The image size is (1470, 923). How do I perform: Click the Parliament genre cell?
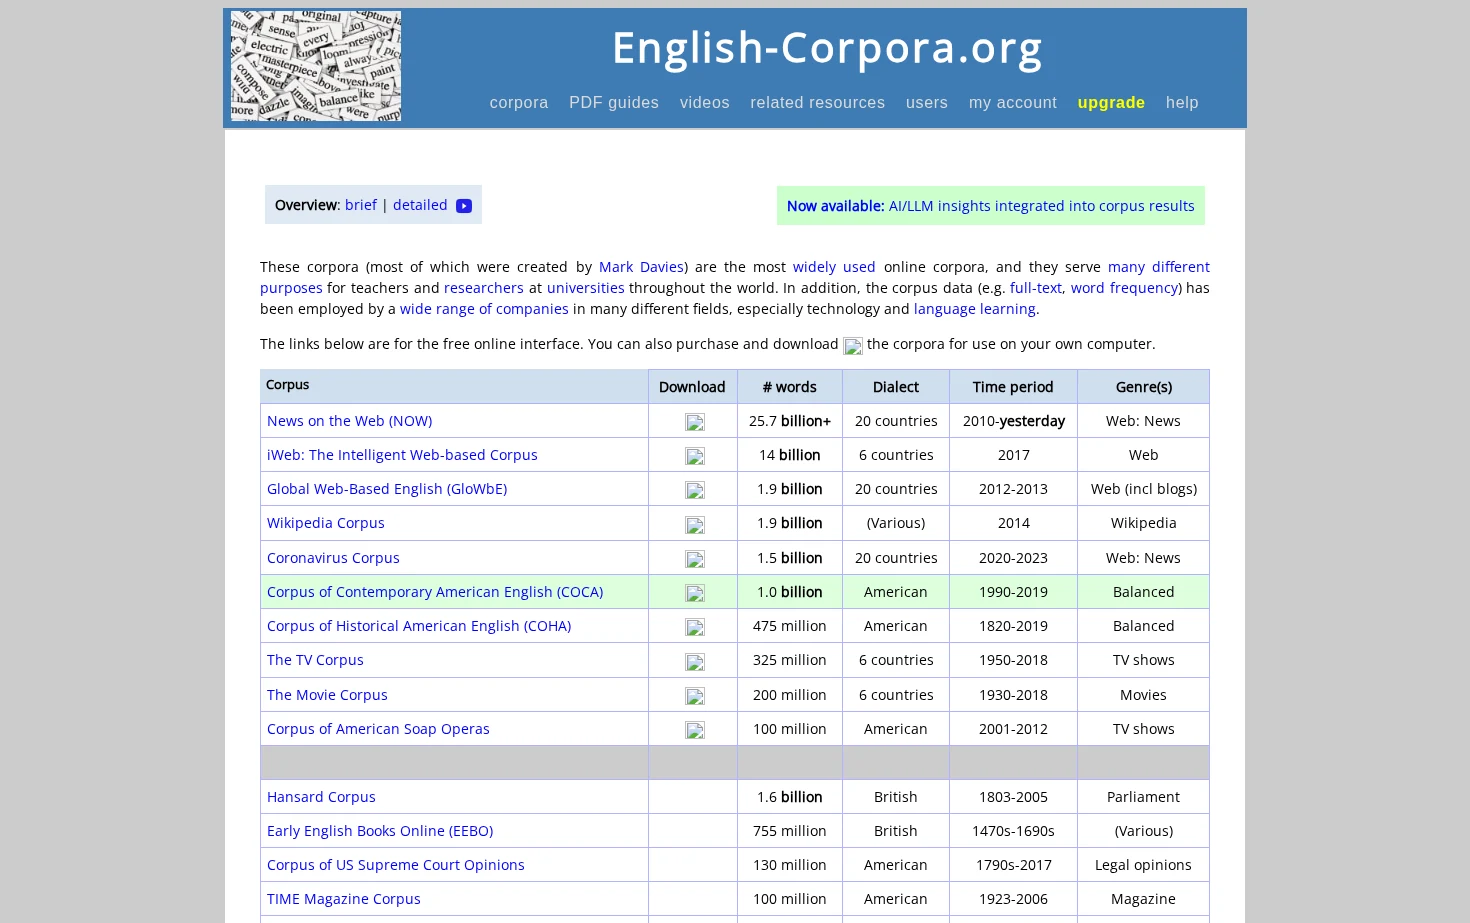[1143, 797]
